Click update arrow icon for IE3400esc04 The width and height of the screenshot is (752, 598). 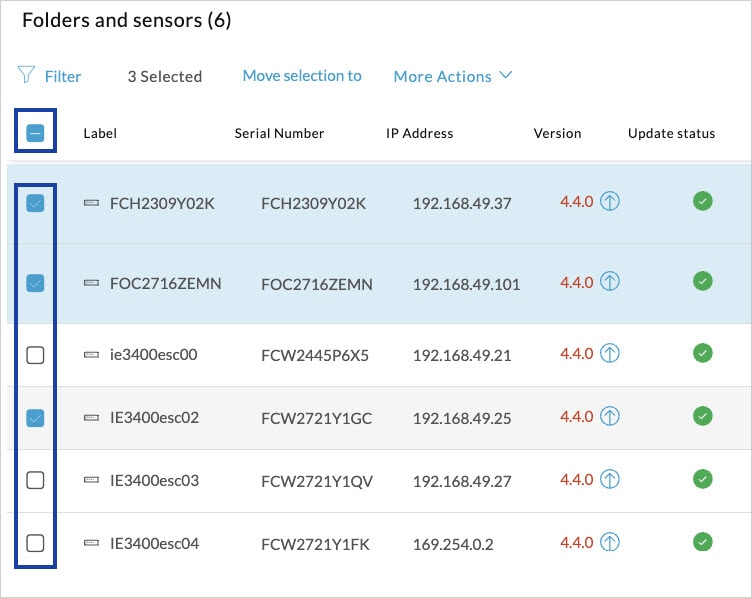(610, 542)
